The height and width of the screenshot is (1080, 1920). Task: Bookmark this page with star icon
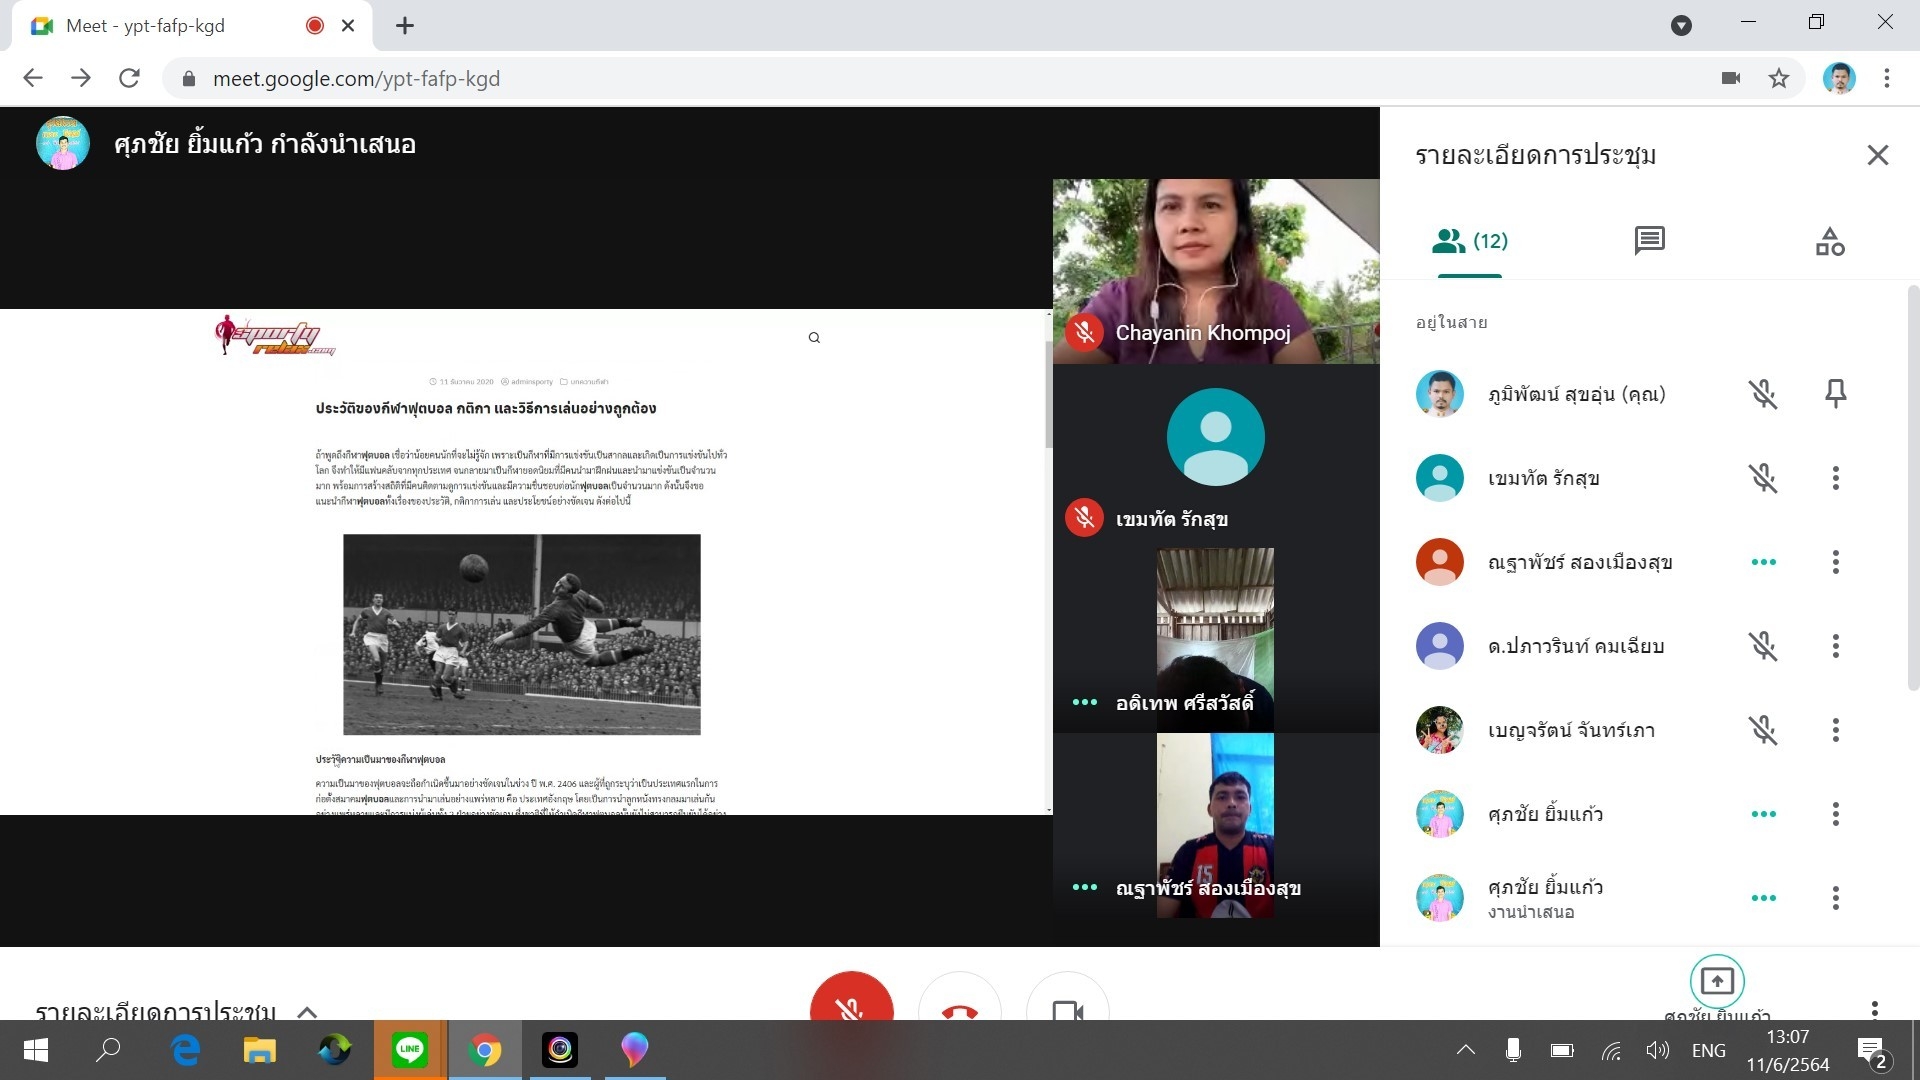(1778, 78)
